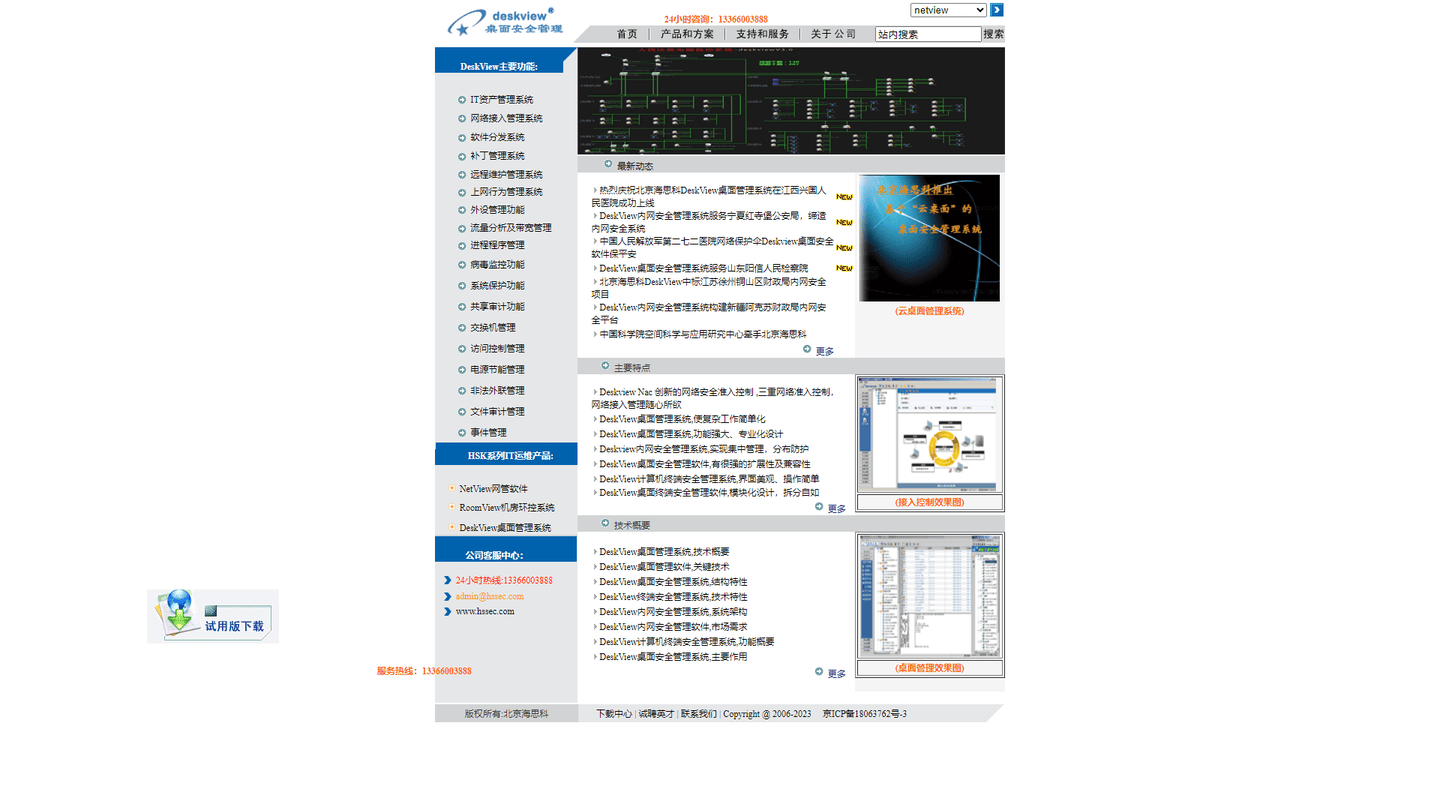
Task: Open 事件管理 link
Action: click(488, 433)
